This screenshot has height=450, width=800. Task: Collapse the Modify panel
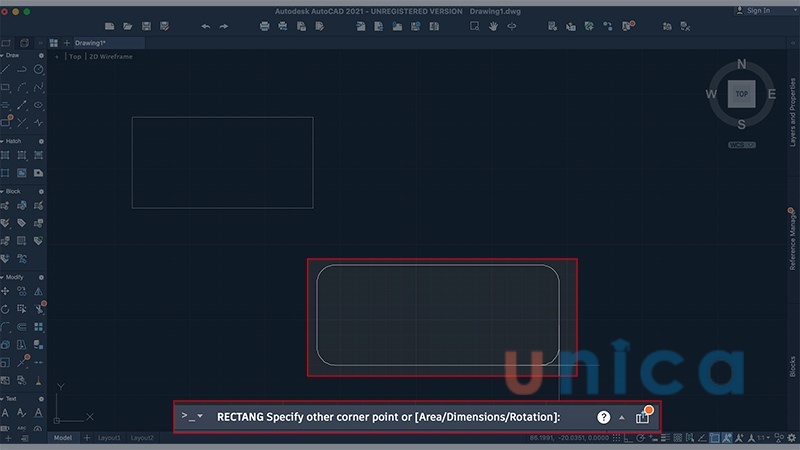click(x=2, y=278)
